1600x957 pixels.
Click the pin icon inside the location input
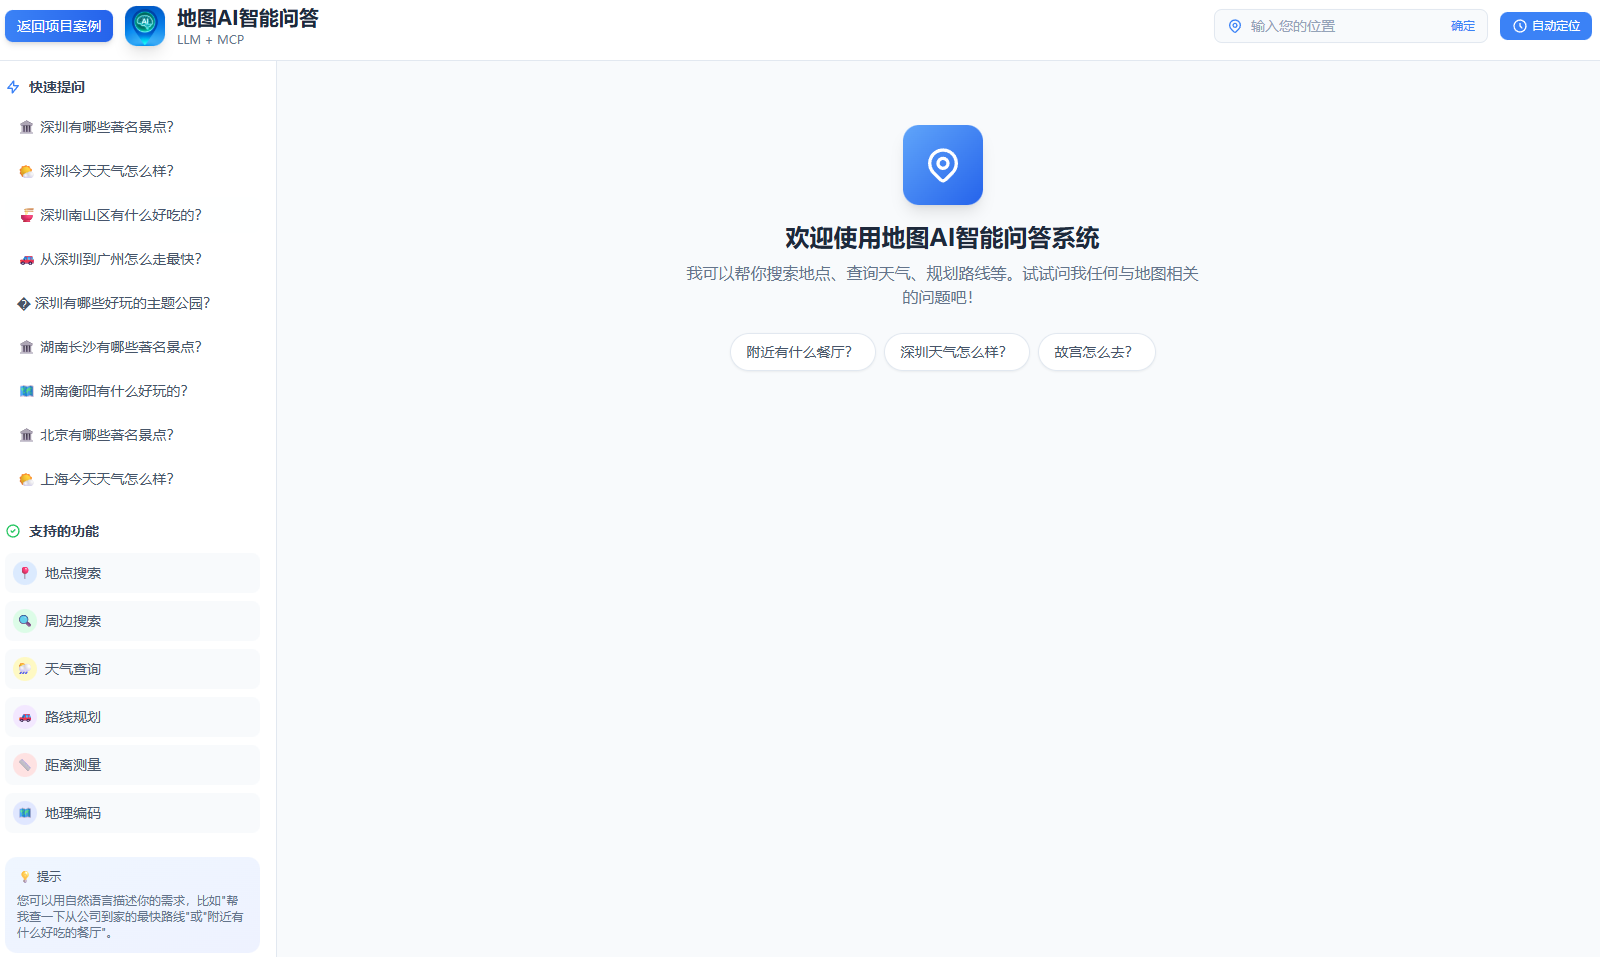(x=1235, y=26)
